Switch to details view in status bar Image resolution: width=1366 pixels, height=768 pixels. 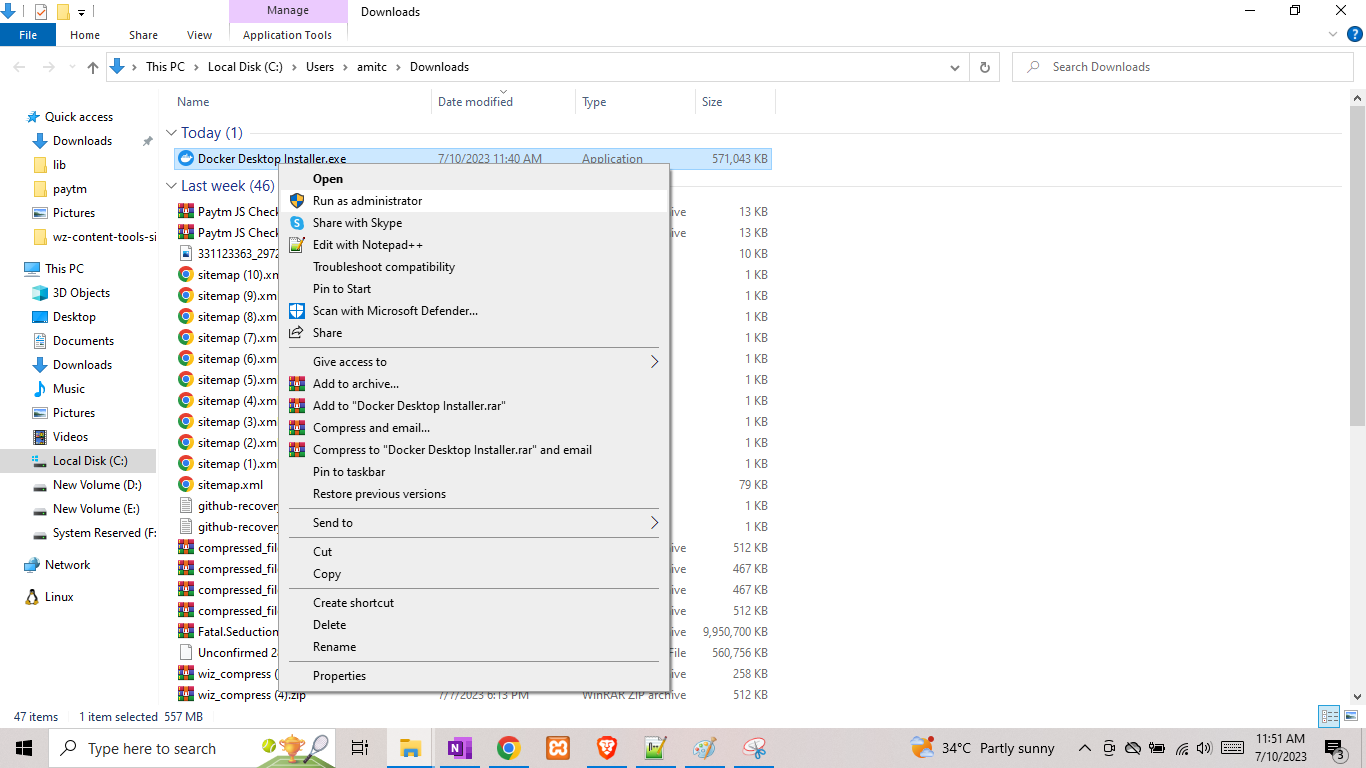tap(1329, 716)
